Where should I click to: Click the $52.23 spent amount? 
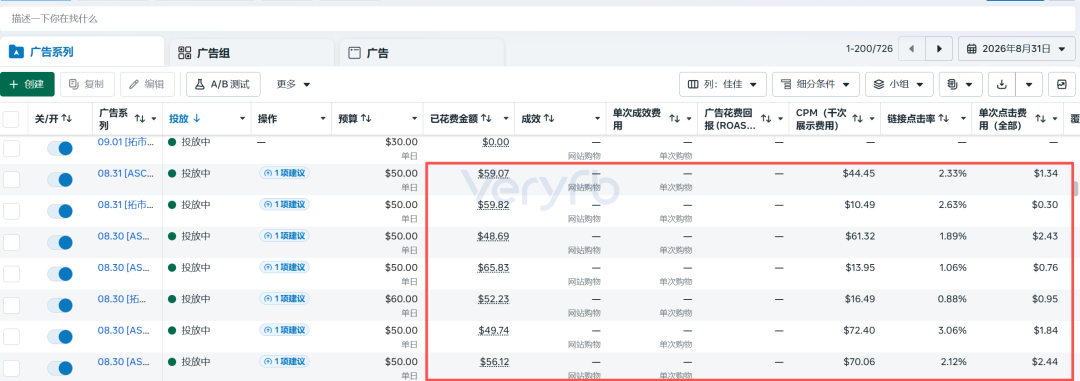pos(493,299)
